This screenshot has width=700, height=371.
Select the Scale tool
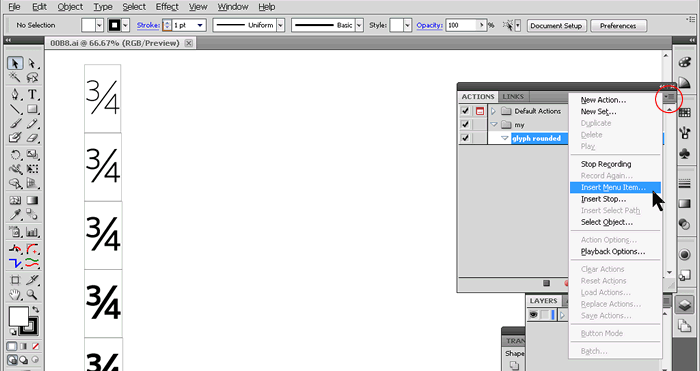(x=32, y=155)
